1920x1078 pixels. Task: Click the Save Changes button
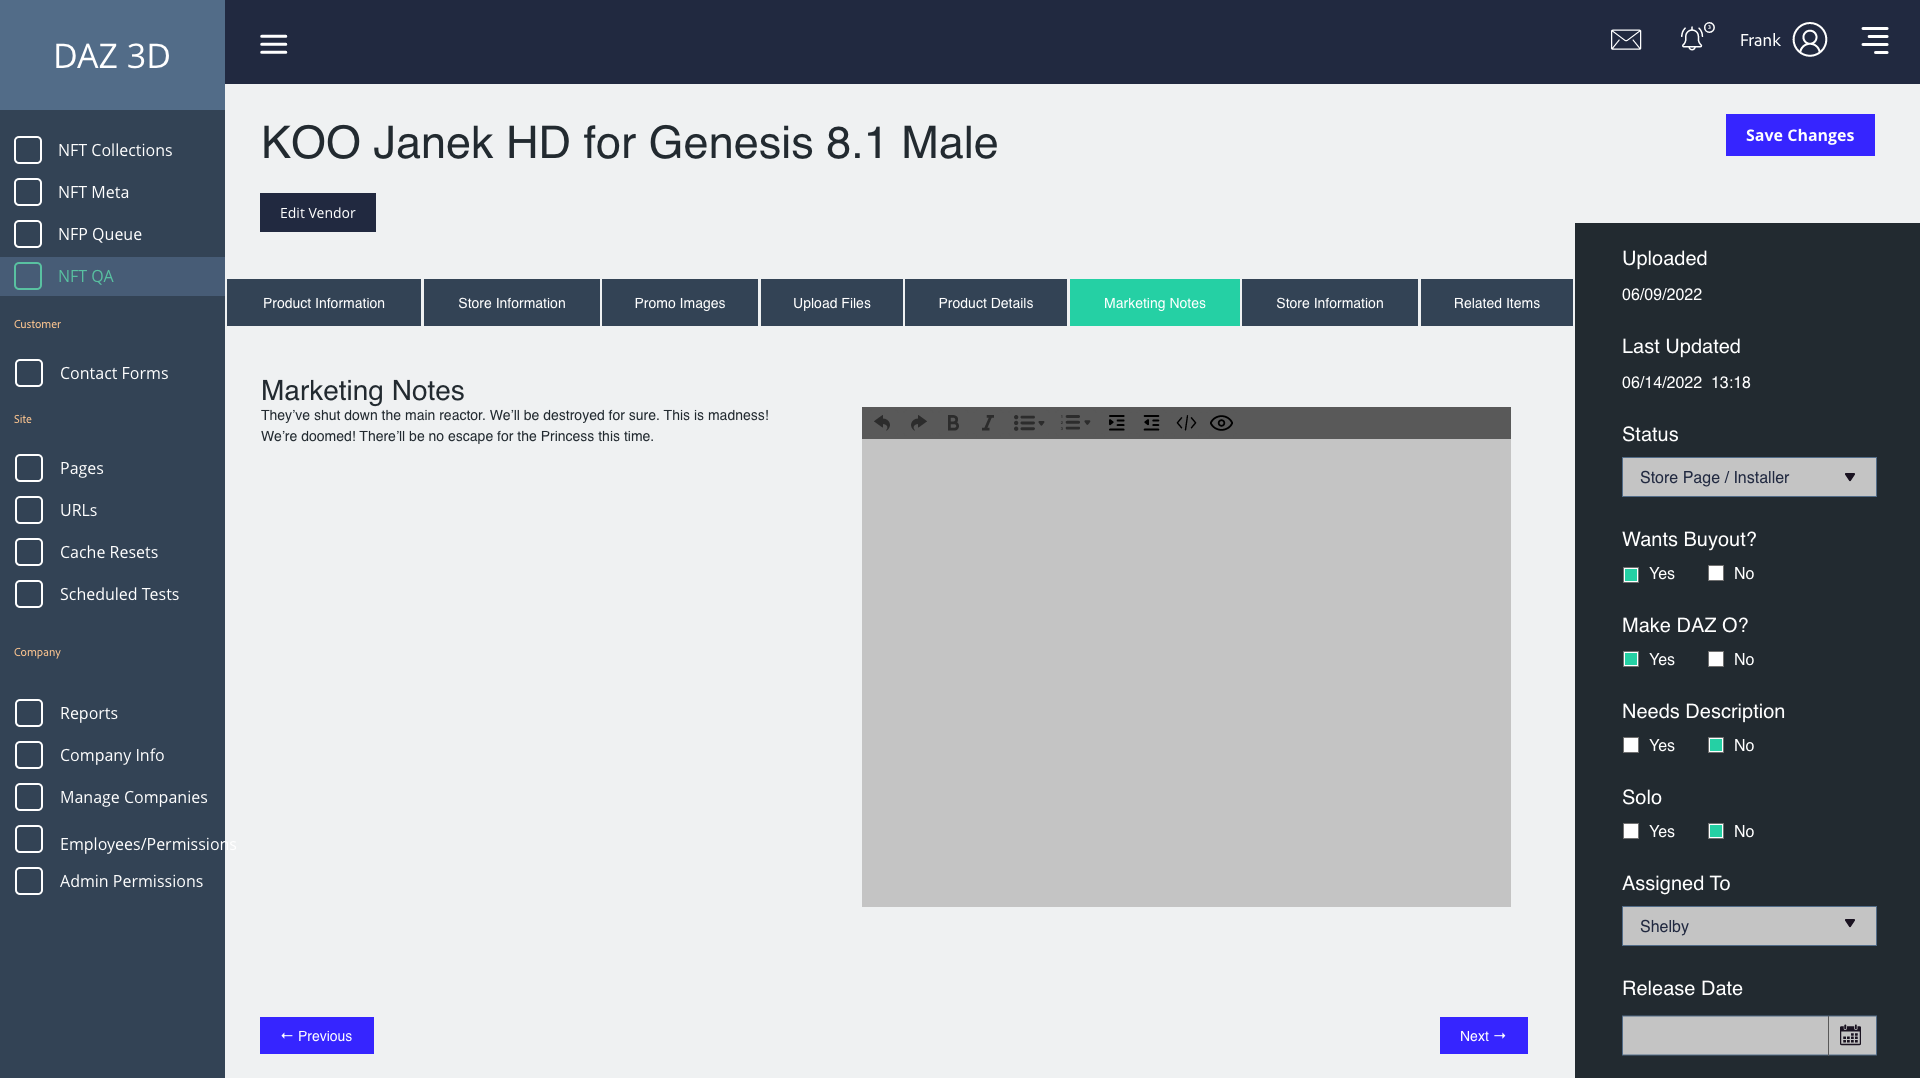[x=1800, y=135]
